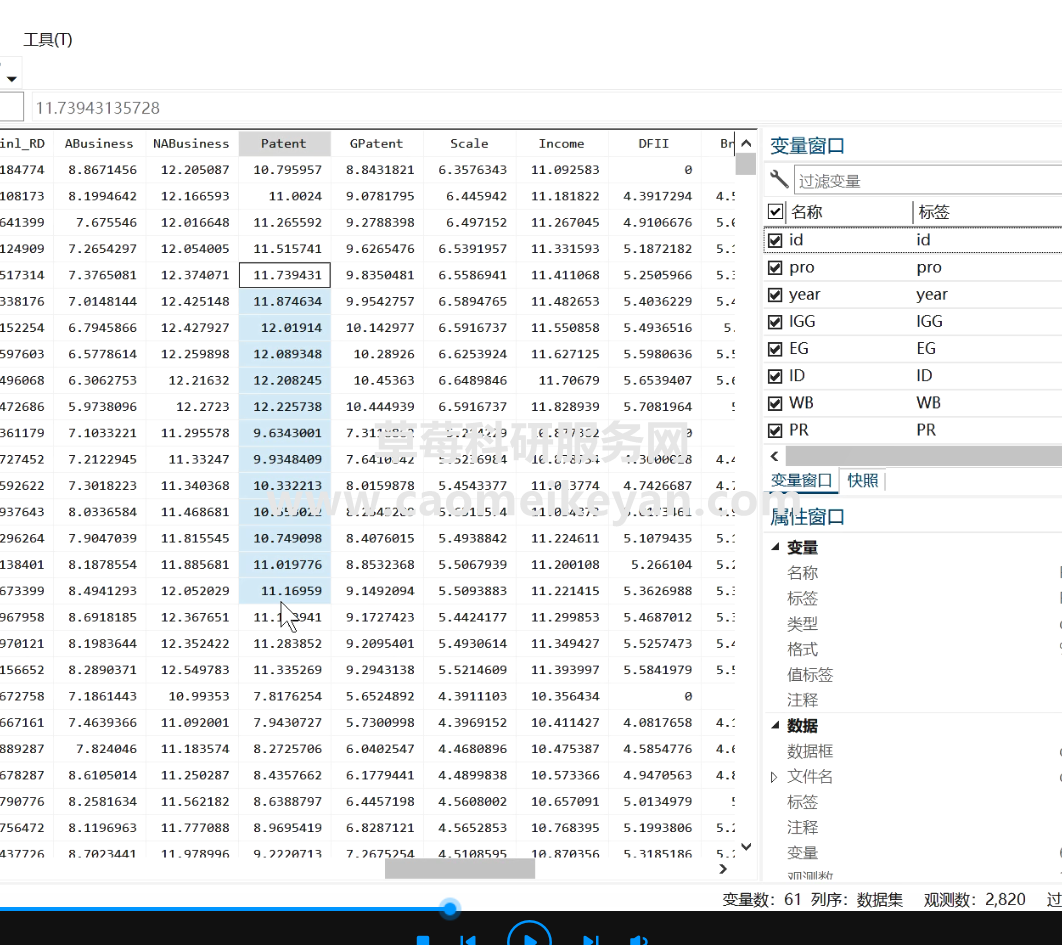This screenshot has height=945, width=1062.
Task: Uncheck the year variable checkbox
Action: pos(776,295)
